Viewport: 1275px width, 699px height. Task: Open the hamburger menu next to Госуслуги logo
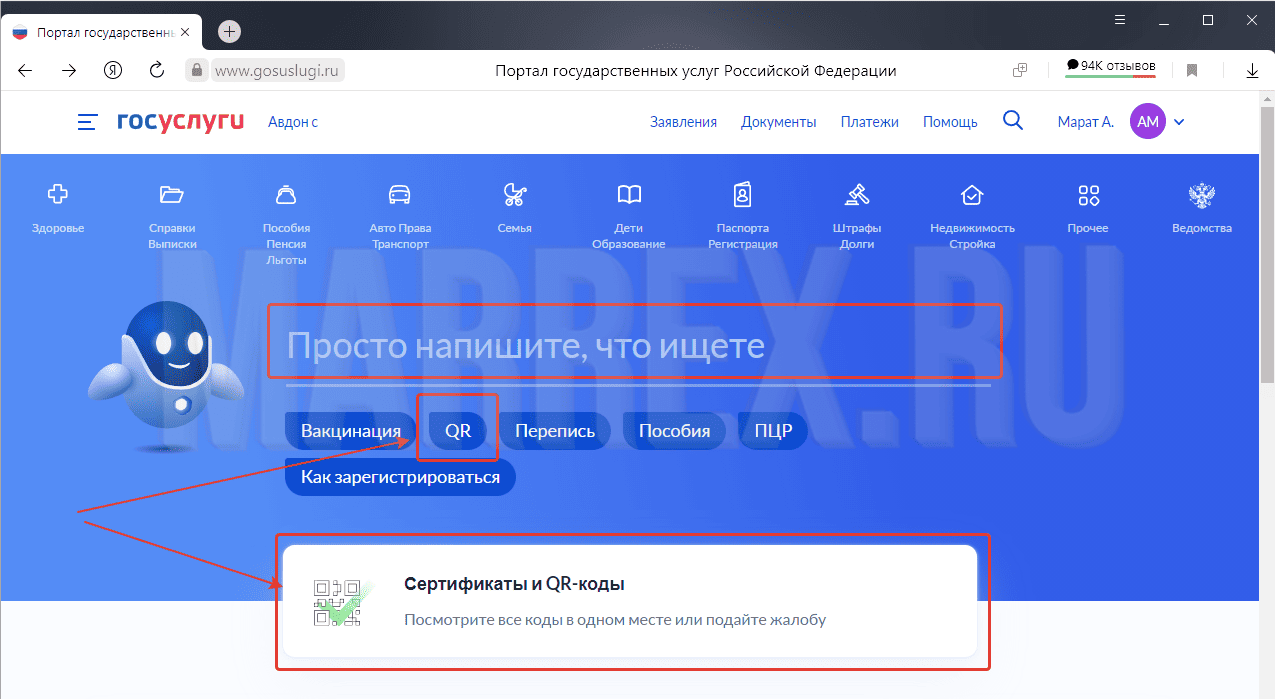tap(88, 122)
